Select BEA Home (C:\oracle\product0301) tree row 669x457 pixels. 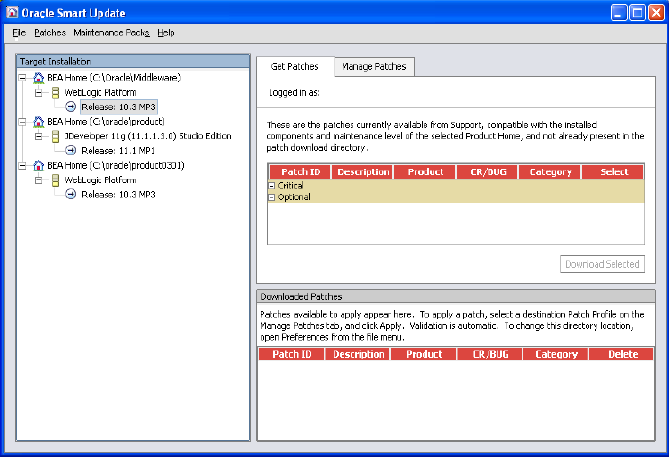(116, 166)
